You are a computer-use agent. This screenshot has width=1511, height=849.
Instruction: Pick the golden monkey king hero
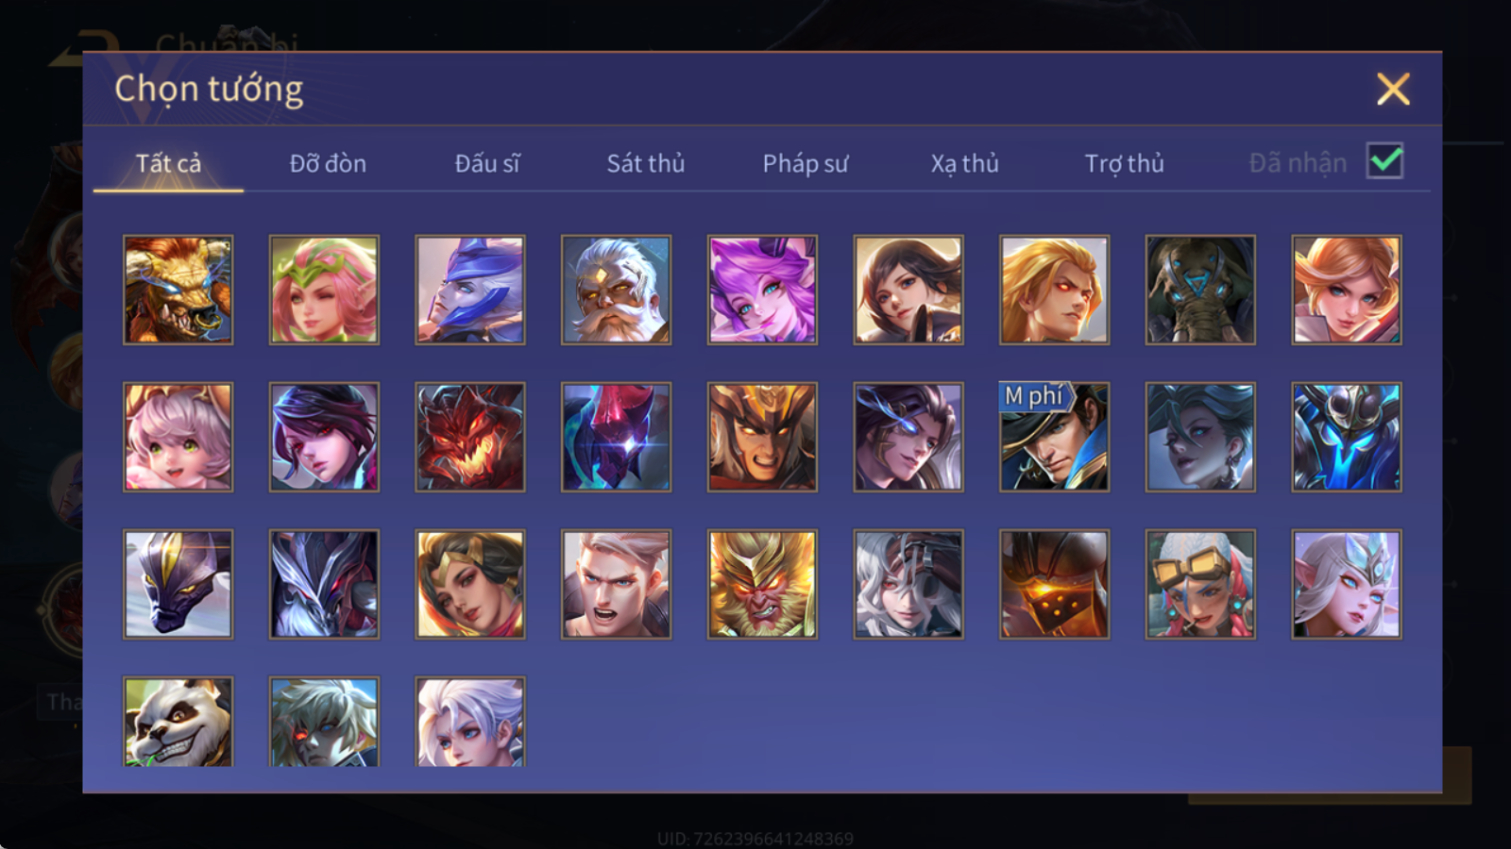point(762,584)
